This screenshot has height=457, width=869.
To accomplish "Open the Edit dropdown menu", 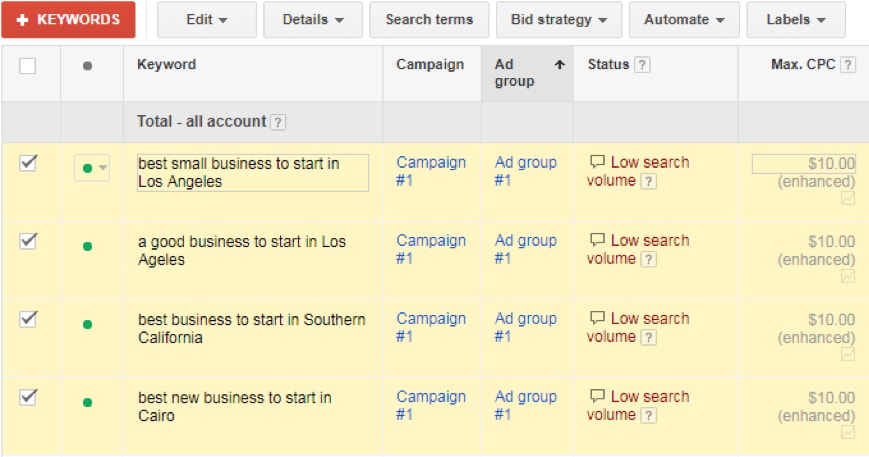I will (207, 19).
